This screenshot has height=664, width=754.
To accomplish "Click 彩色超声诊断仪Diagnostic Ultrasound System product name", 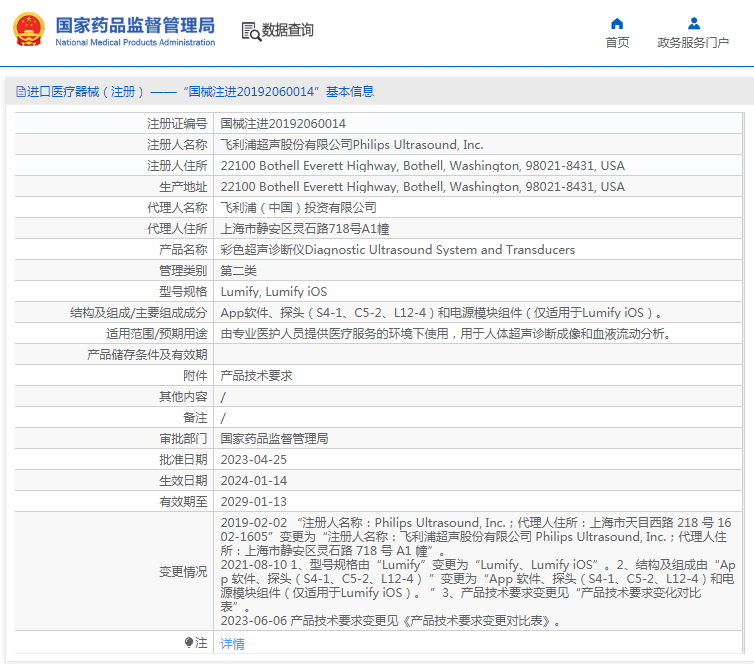I will (x=398, y=250).
